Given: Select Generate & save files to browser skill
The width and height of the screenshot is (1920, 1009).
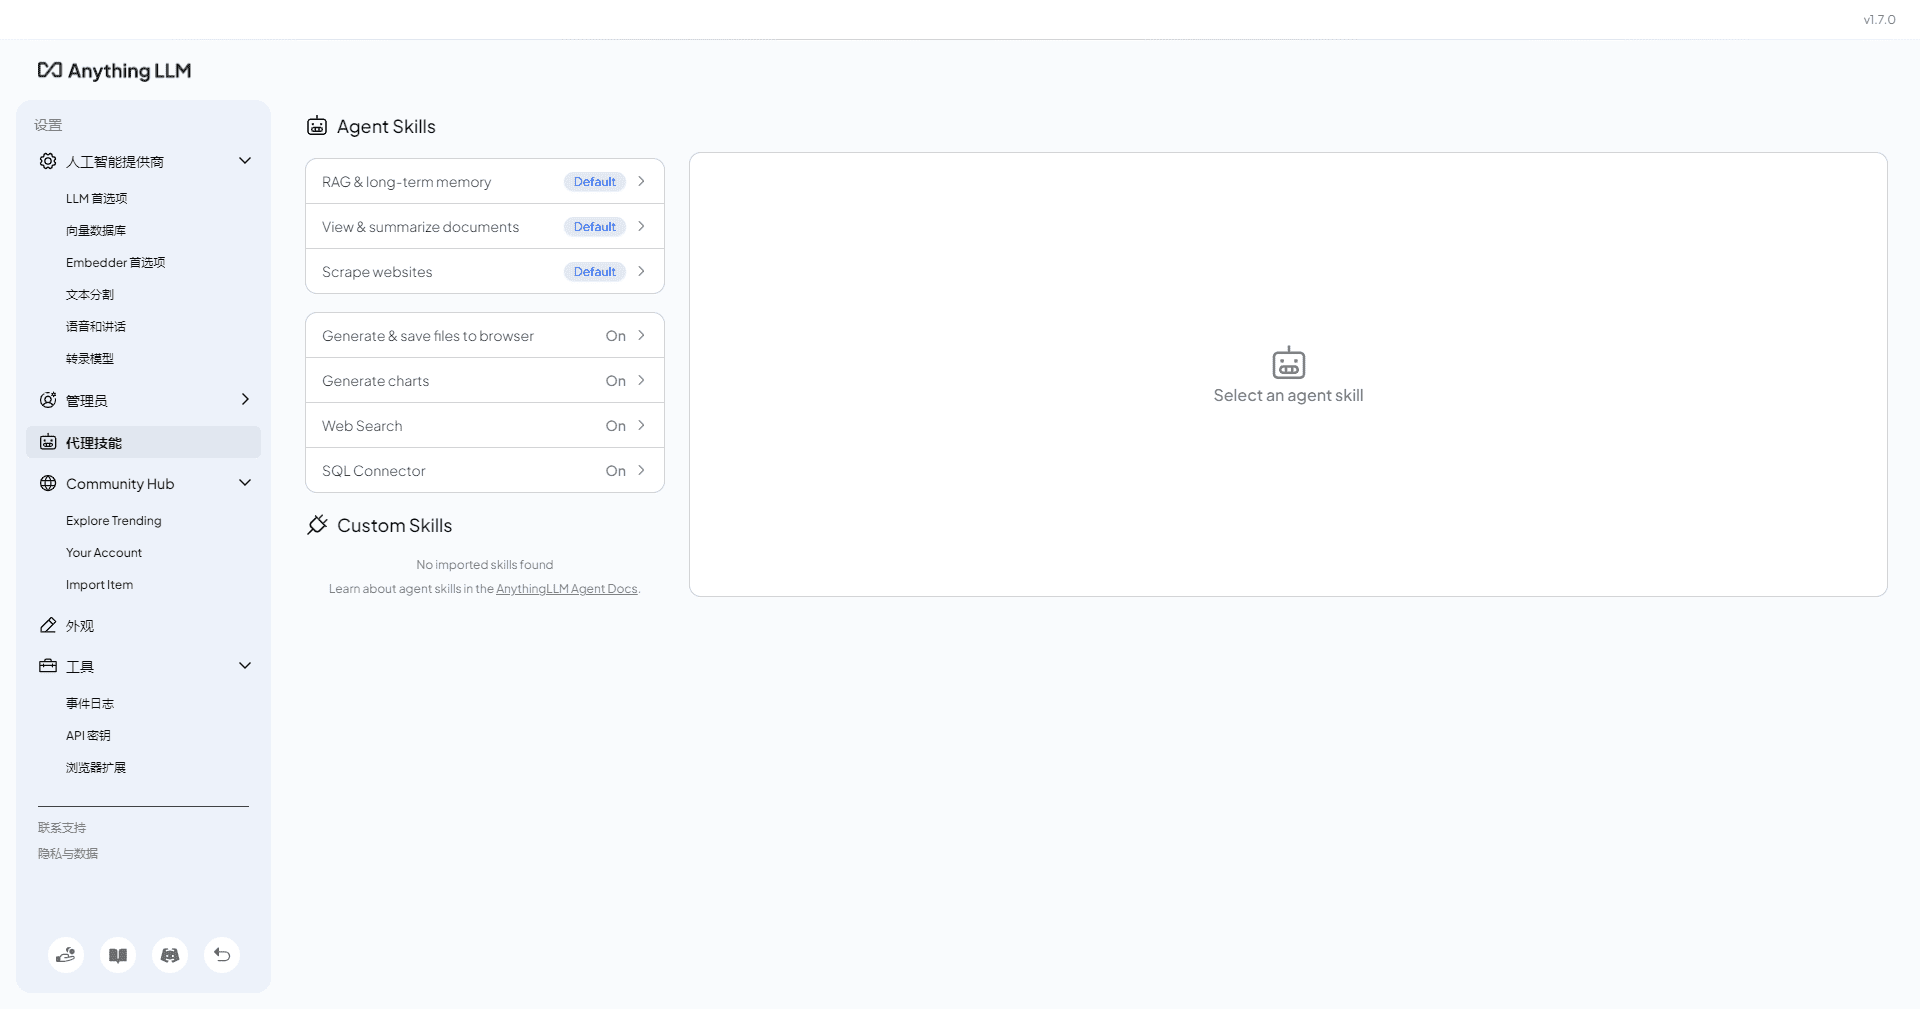Looking at the screenshot, I should (485, 335).
